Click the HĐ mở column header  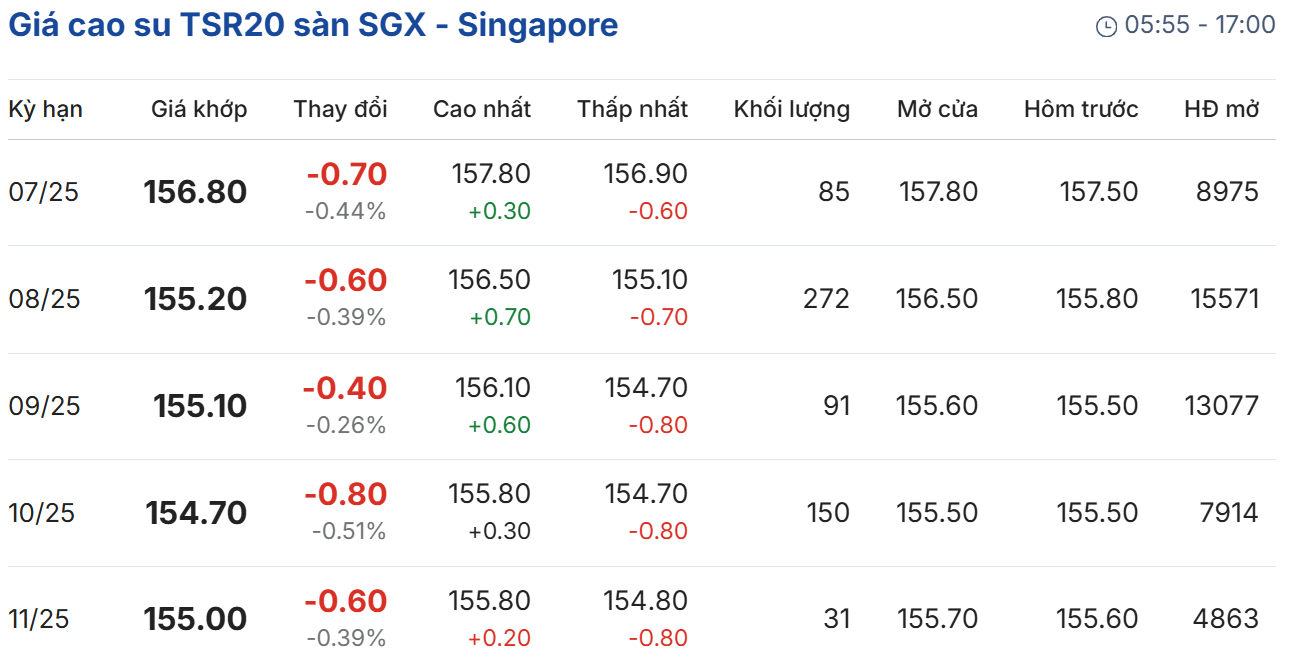click(x=1221, y=109)
